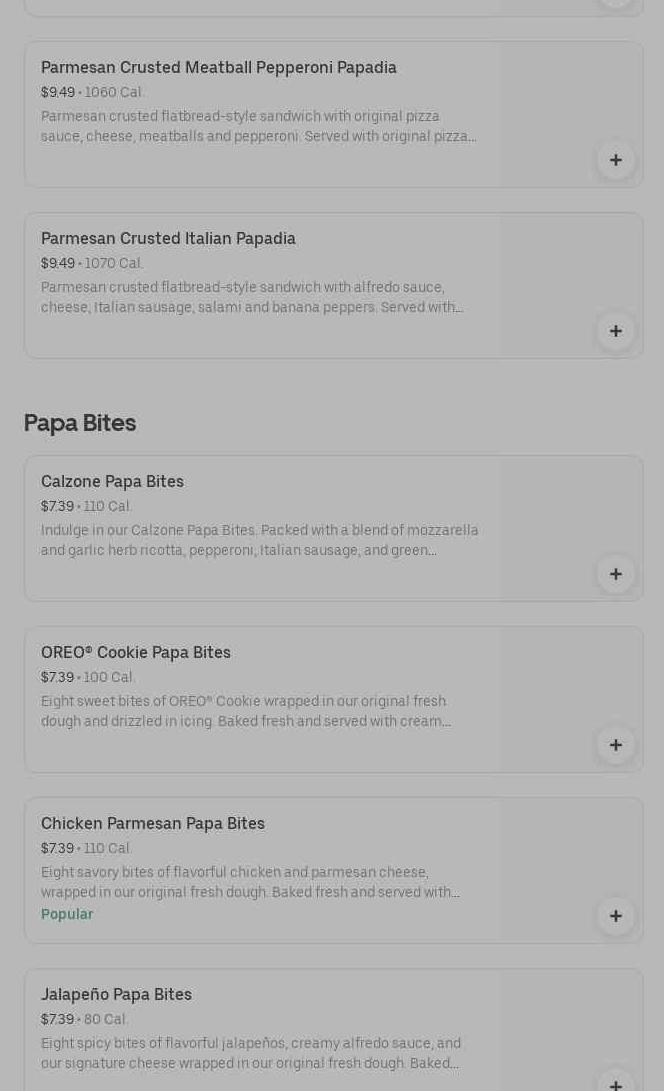Click the $9.49 price of Meatball Pepperoni Papadia

coord(57,92)
